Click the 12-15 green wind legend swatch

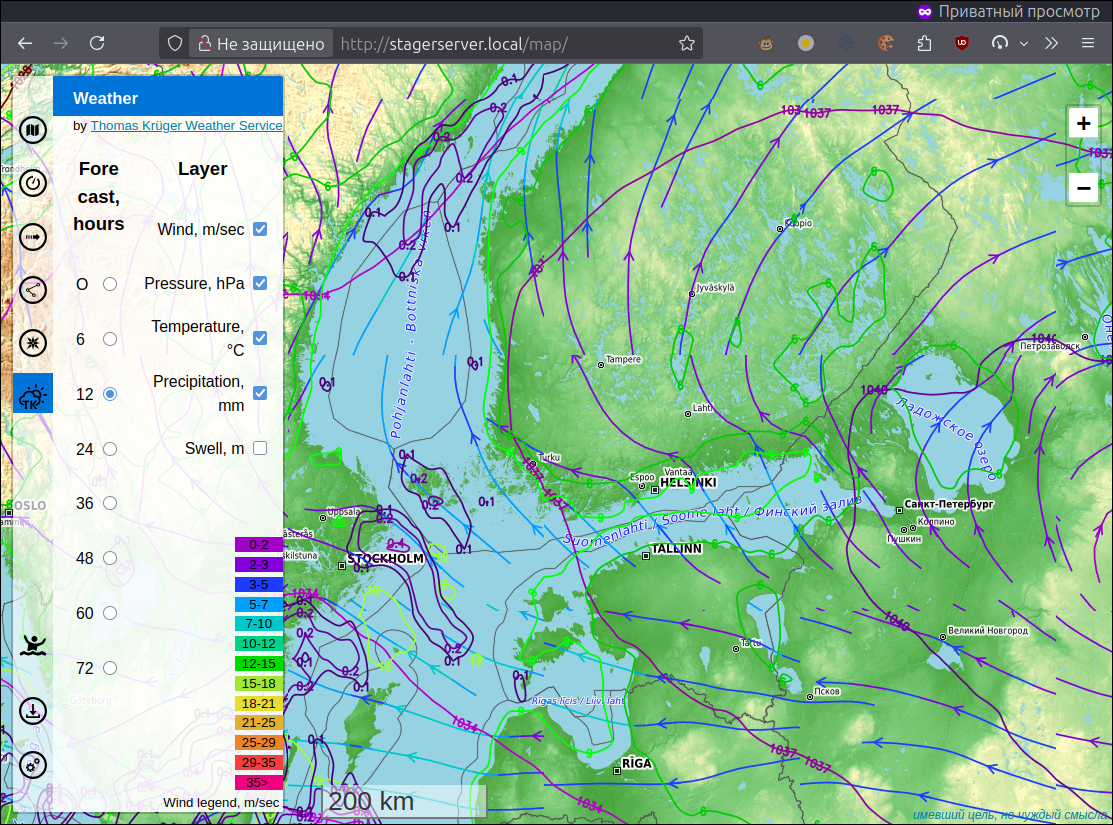259,664
